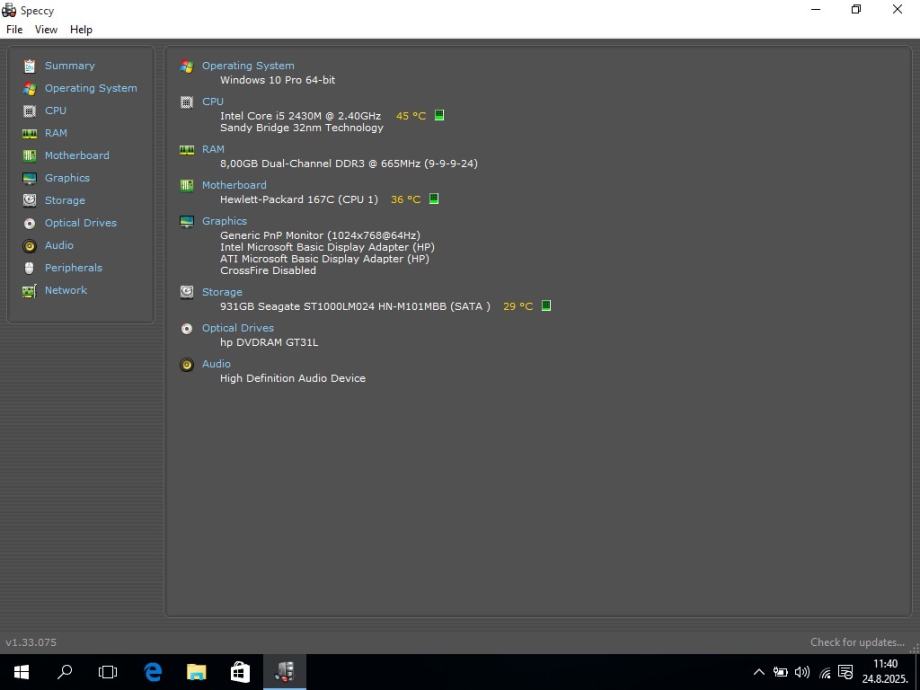920x690 pixels.
Task: Click the Network card icon in sidebar
Action: point(29,290)
